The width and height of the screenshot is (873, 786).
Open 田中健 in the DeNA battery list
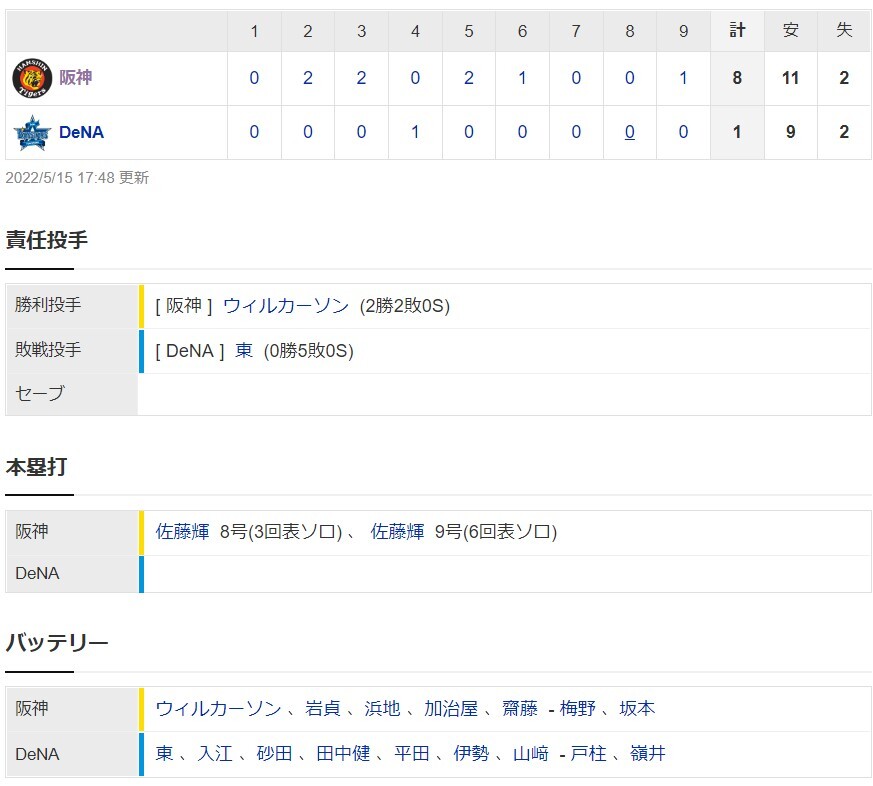tap(343, 754)
